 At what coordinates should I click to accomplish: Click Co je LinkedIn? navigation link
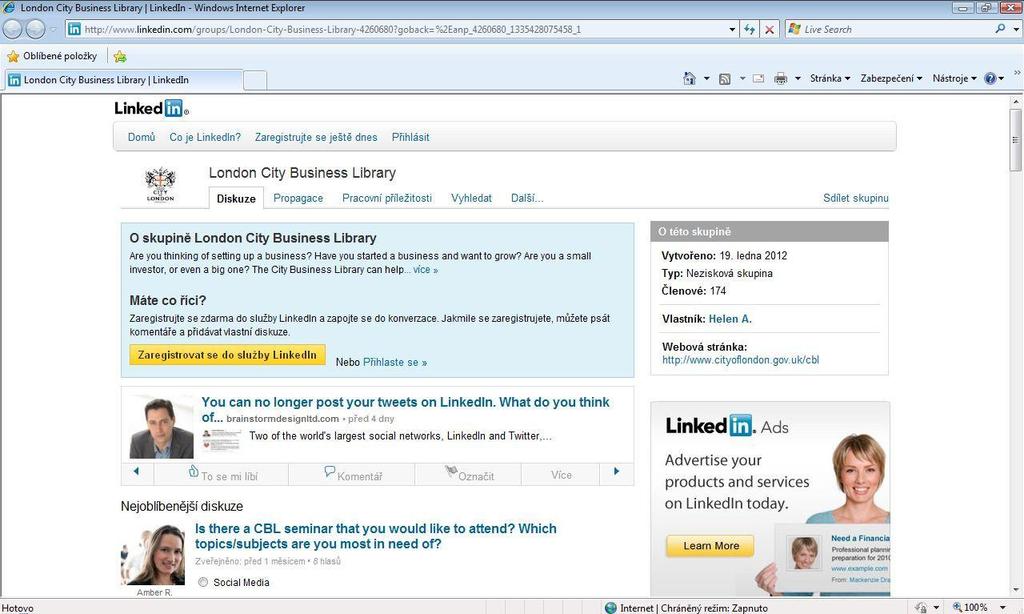[205, 137]
